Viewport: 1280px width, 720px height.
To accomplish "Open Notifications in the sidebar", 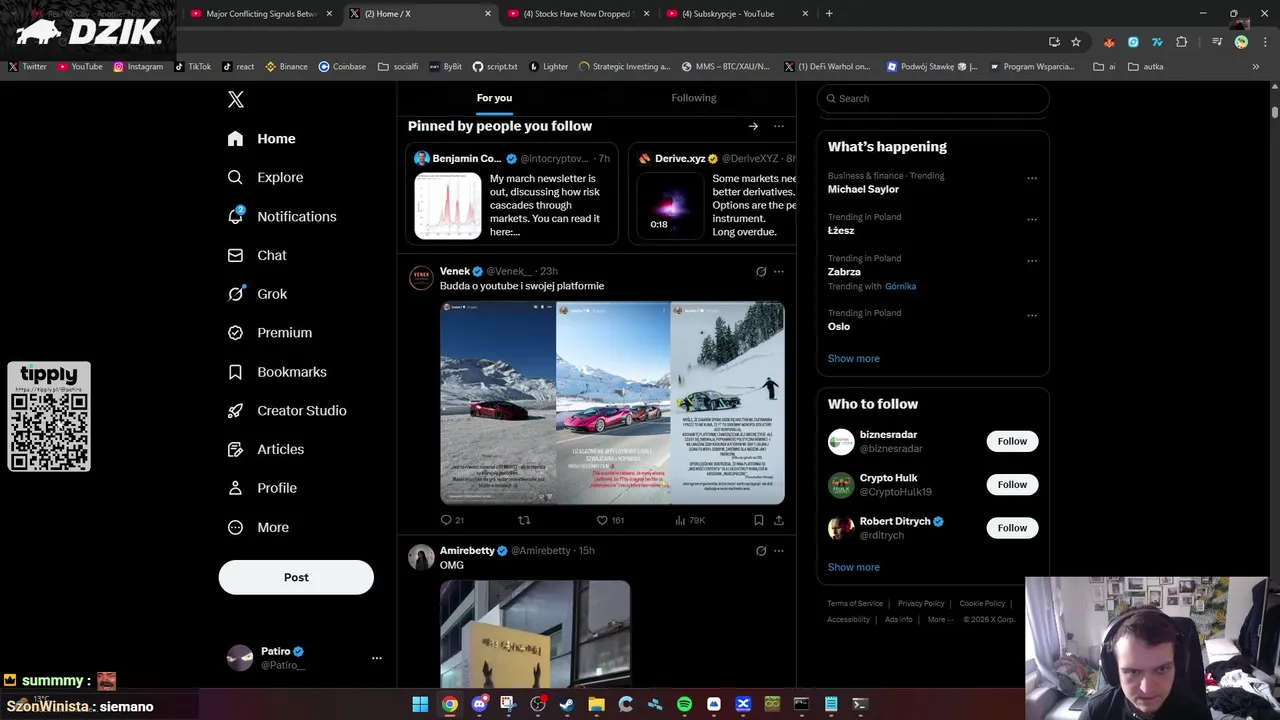I will [282, 216].
